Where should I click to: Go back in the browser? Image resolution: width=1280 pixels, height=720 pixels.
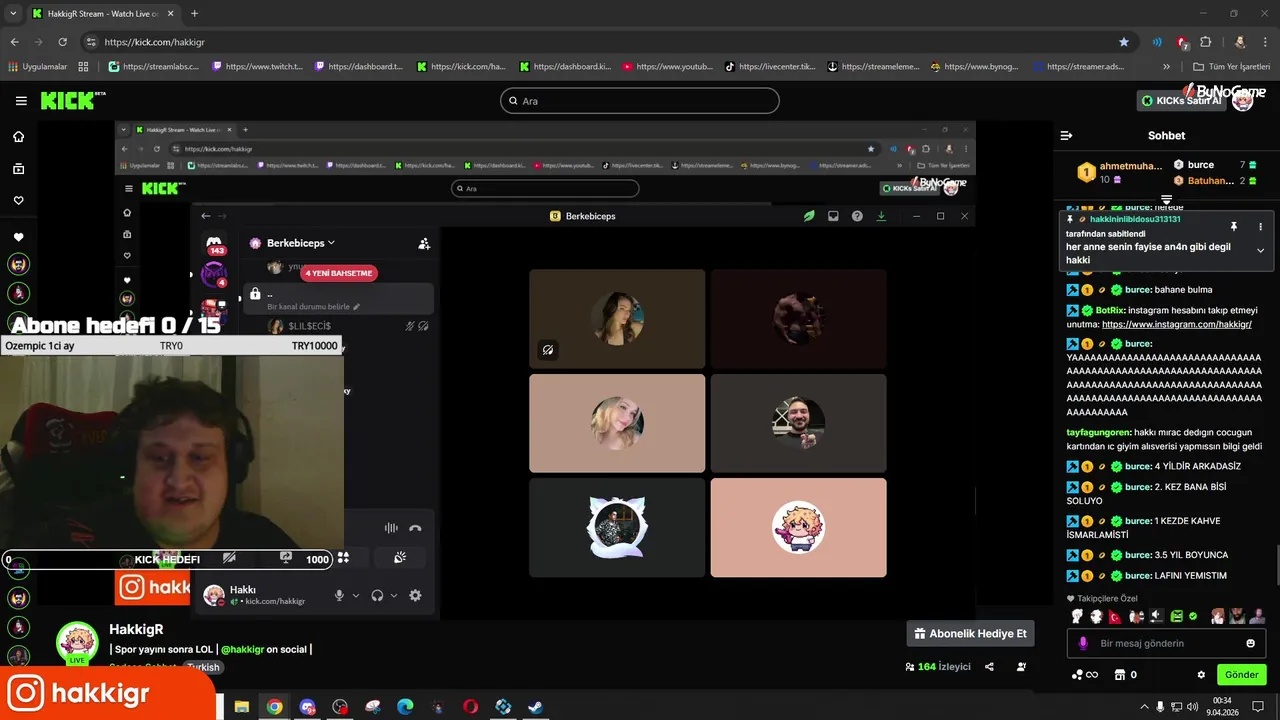14,42
